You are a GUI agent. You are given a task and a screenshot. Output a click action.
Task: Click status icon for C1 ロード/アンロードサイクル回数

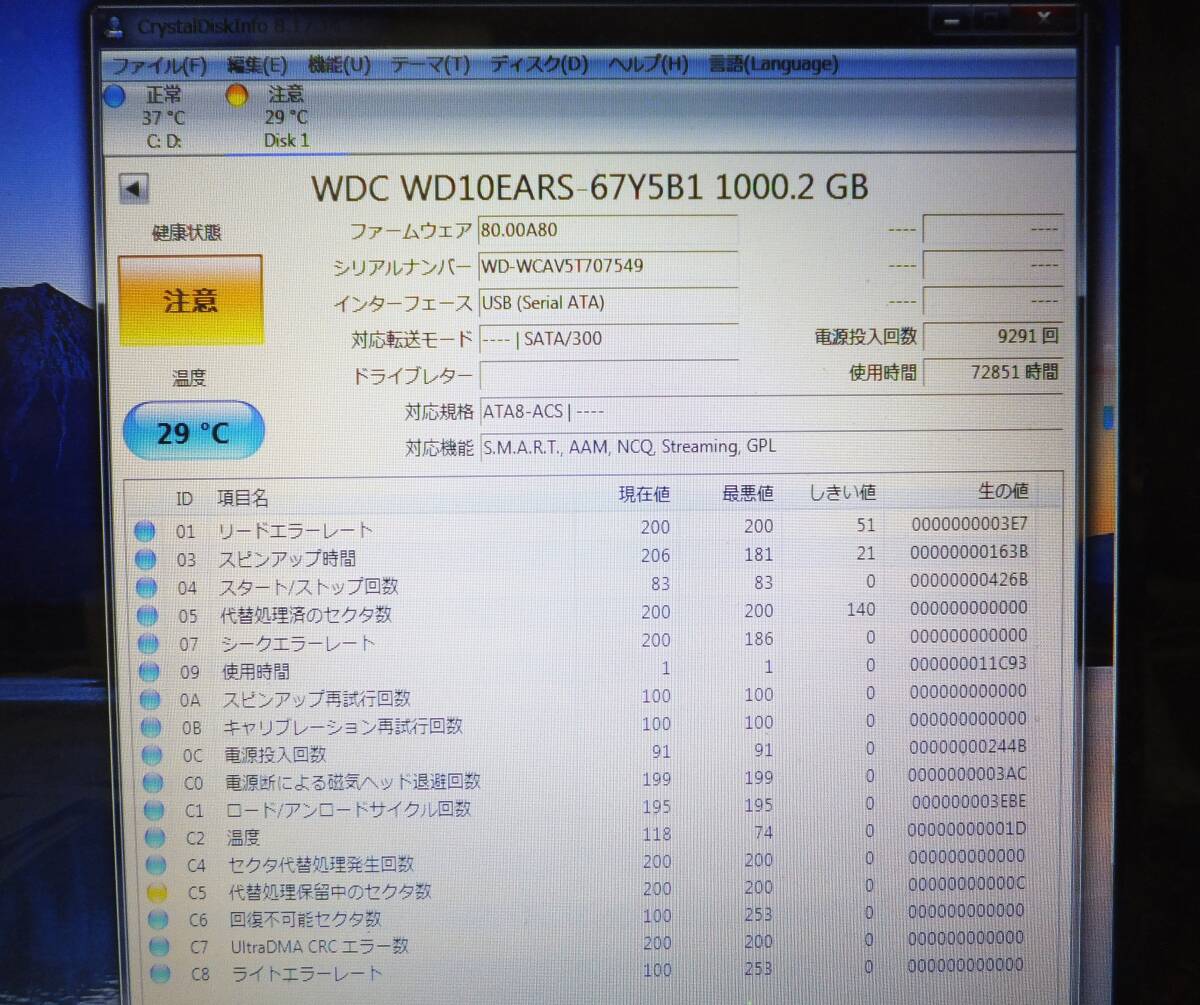tap(154, 810)
